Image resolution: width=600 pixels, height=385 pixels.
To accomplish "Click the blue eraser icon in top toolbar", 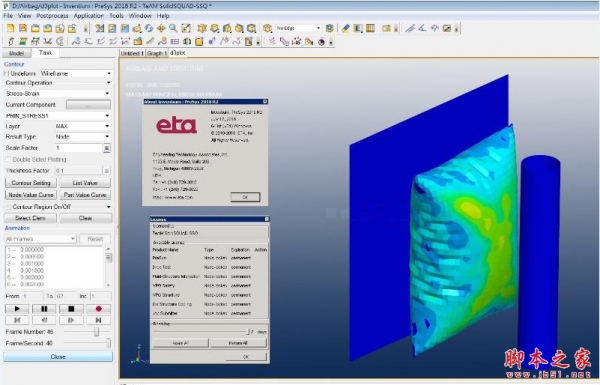I will click(x=346, y=28).
